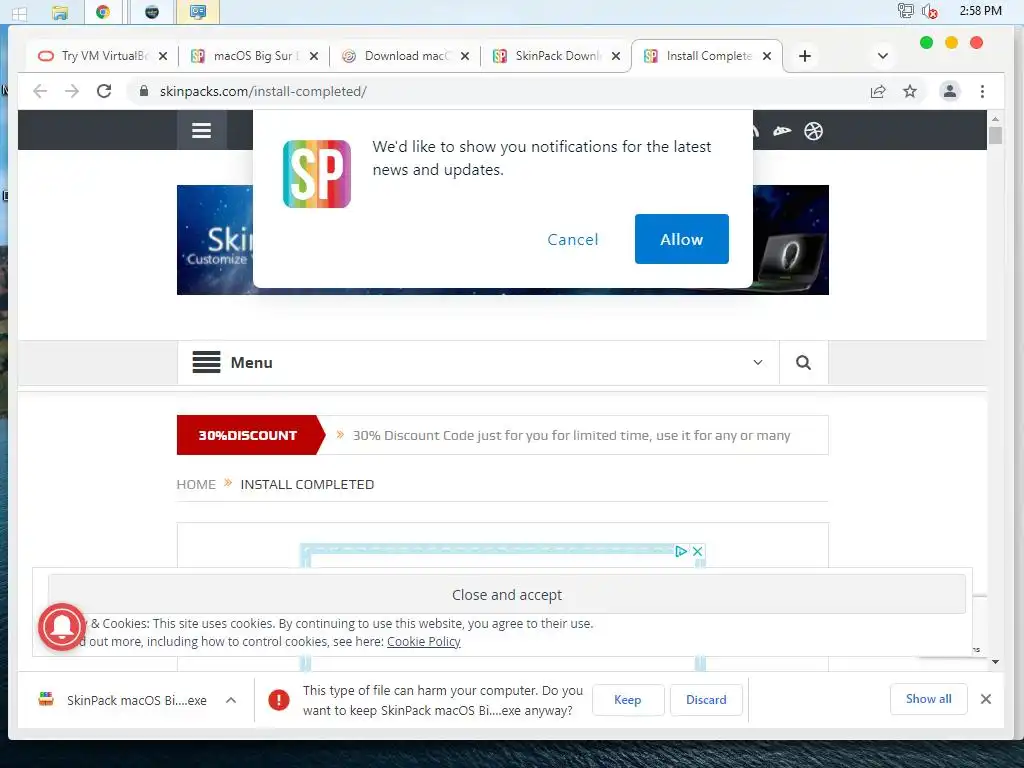Screen dimensions: 1024x768
Task: Go forward with the browser forward arrow
Action: (x=72, y=91)
